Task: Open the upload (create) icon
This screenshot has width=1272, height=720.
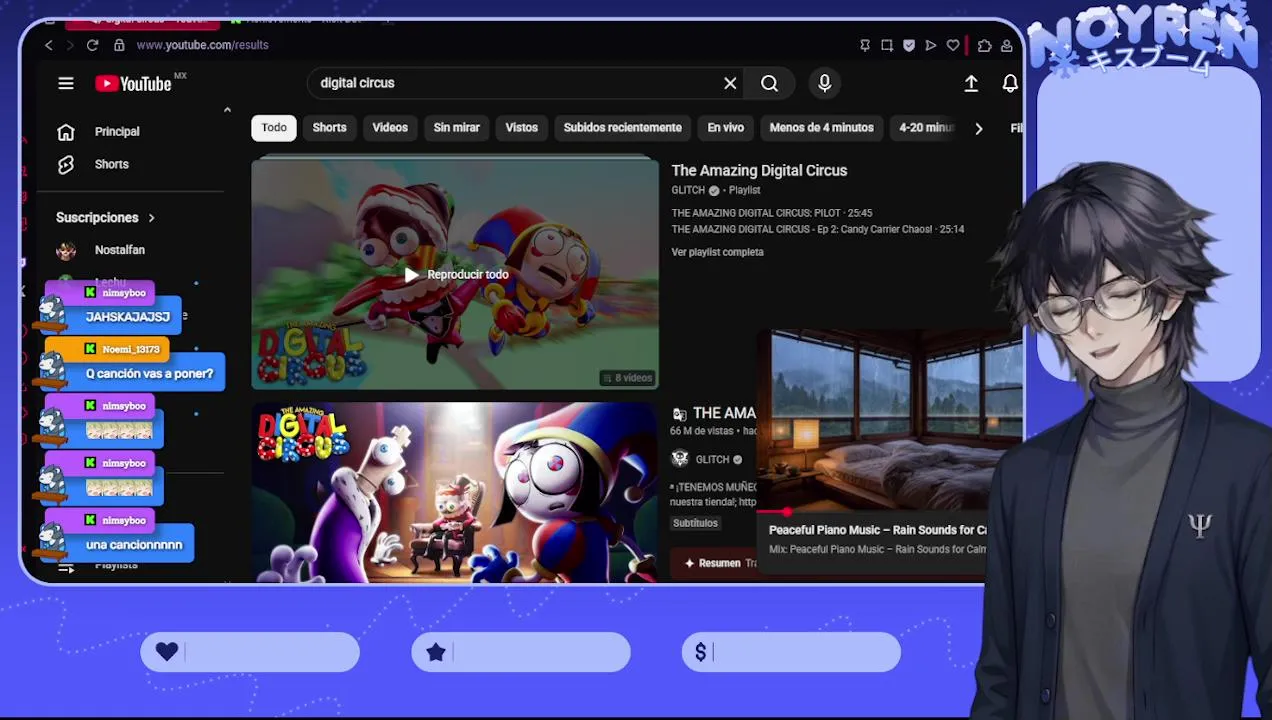Action: click(971, 84)
